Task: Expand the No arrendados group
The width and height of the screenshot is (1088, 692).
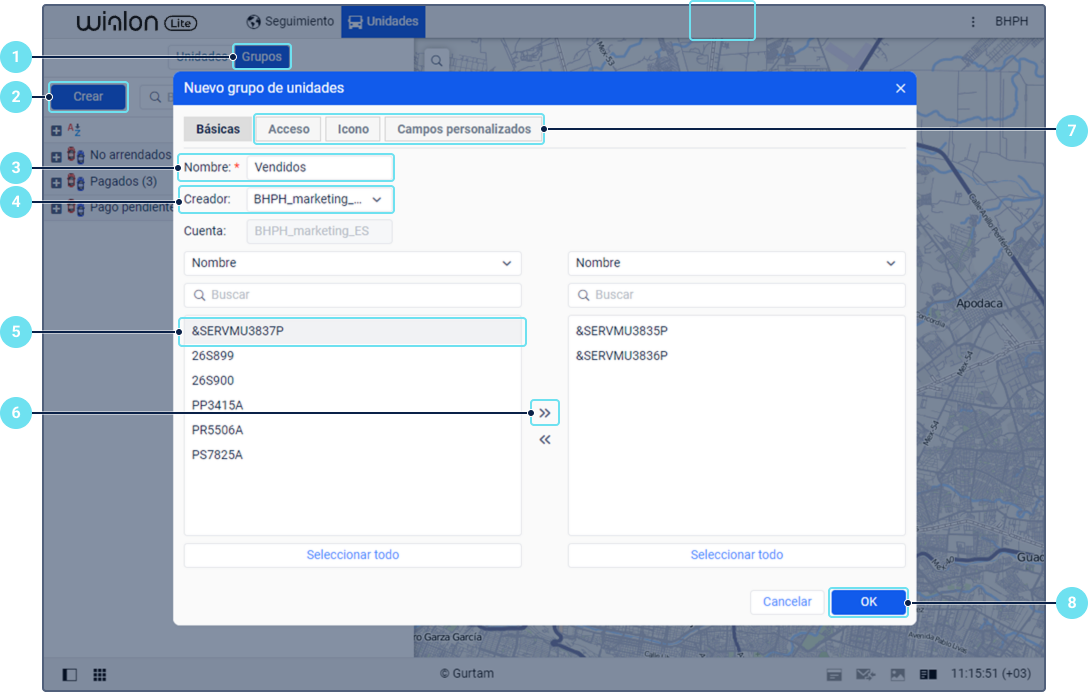Action: pos(56,157)
